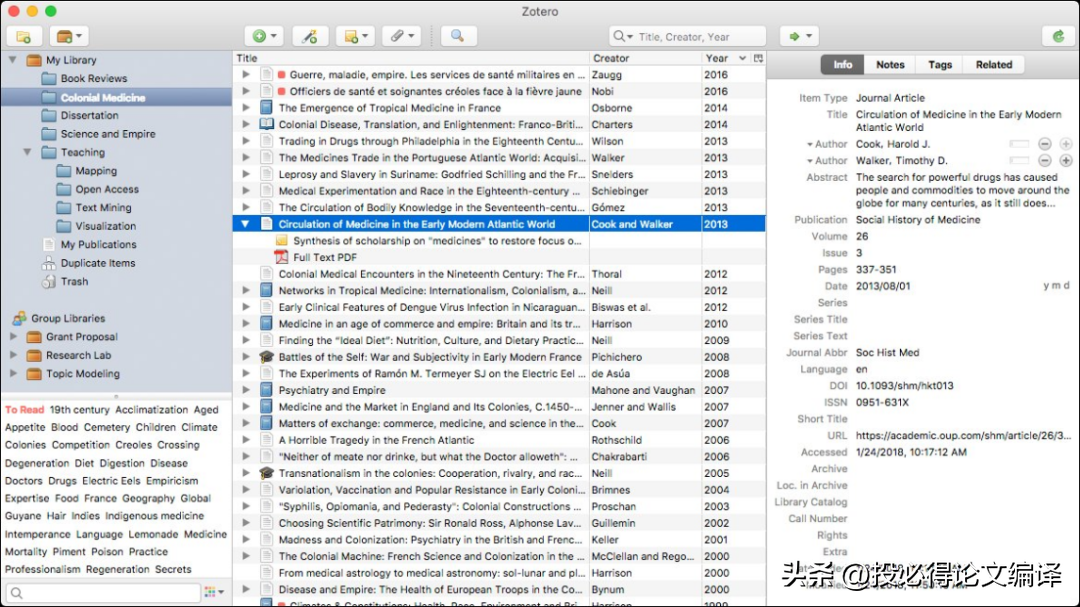Open Advanced Search magnifier icon
Screen dimensions: 1080x607
pos(457,36)
